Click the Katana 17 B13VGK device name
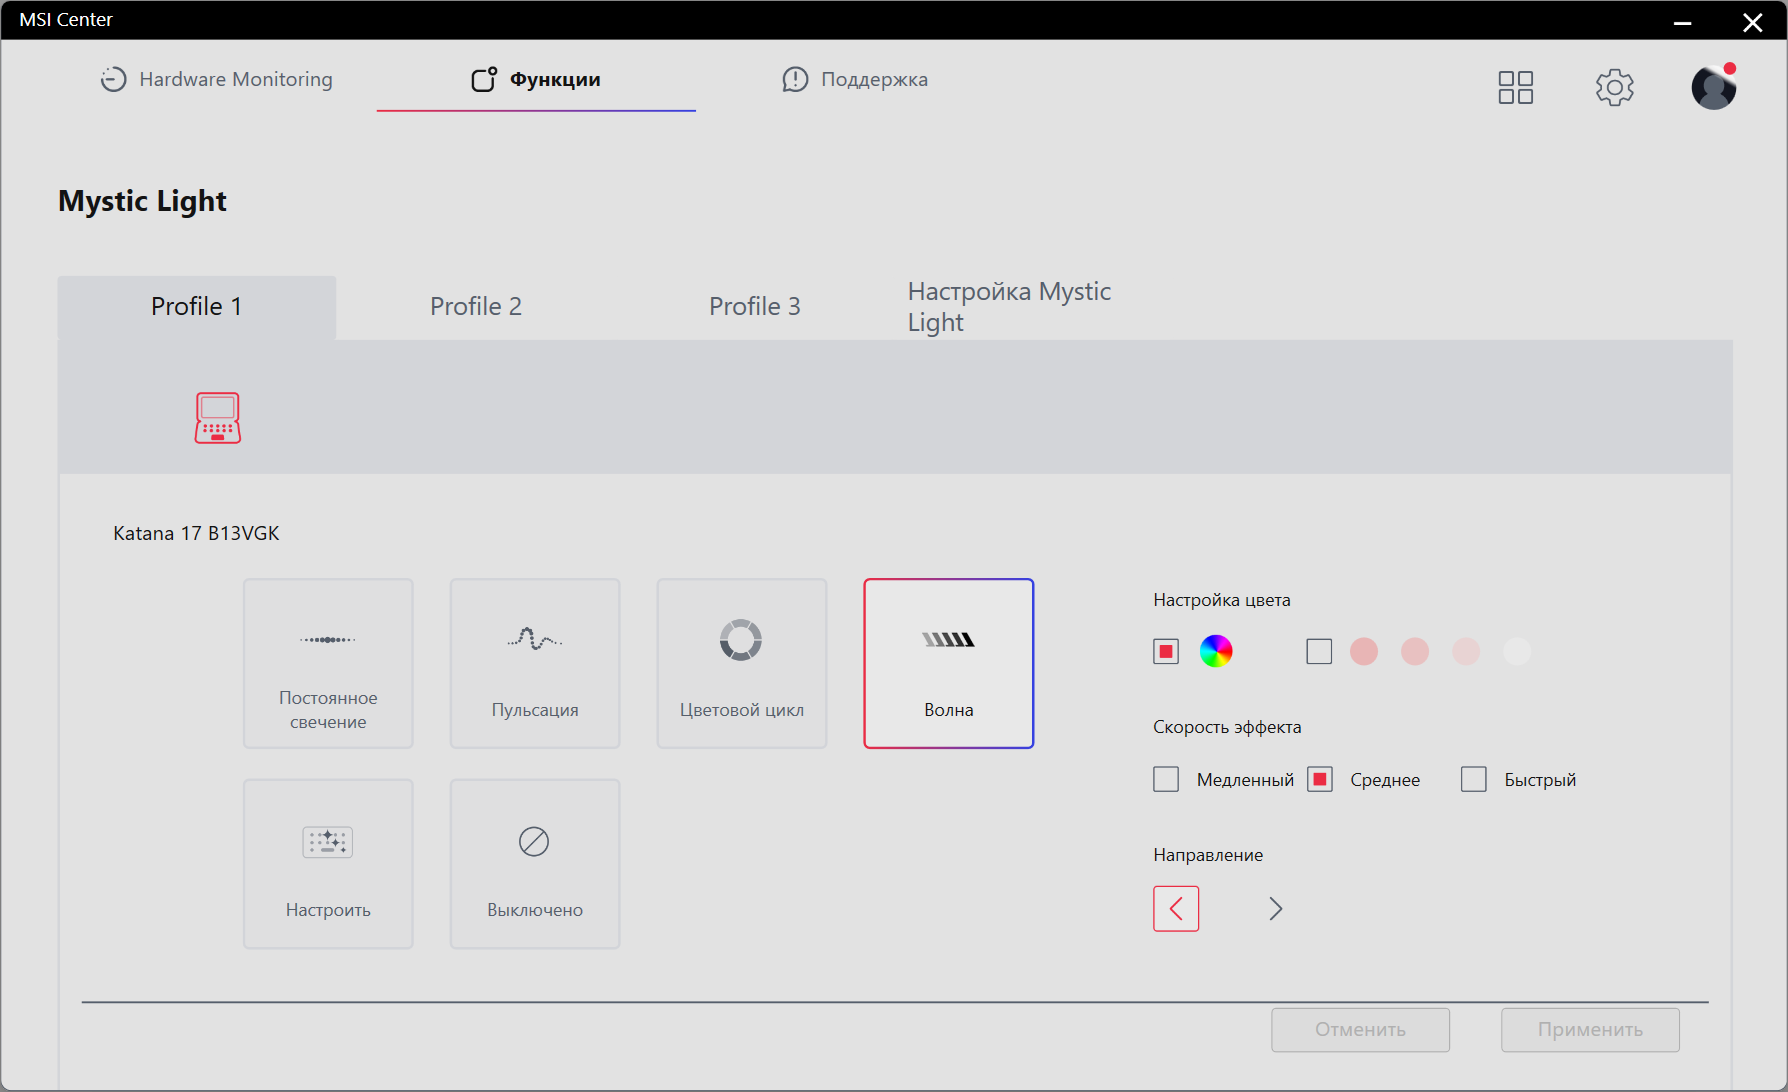 coord(196,533)
